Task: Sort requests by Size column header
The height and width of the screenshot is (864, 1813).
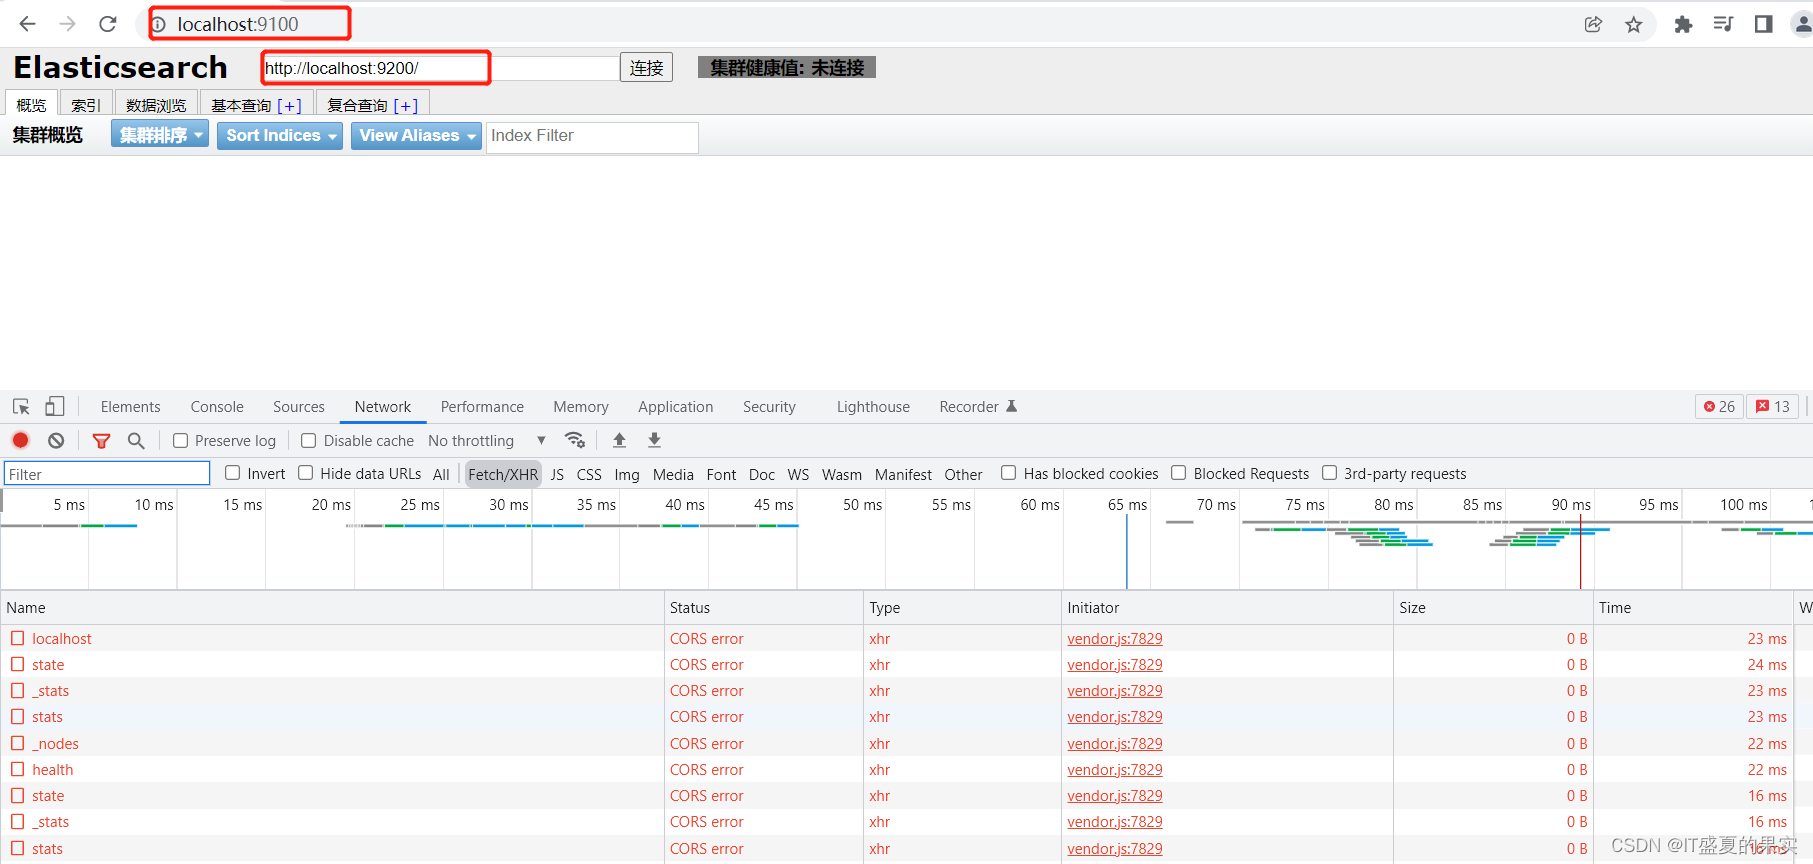Action: 1493,607
